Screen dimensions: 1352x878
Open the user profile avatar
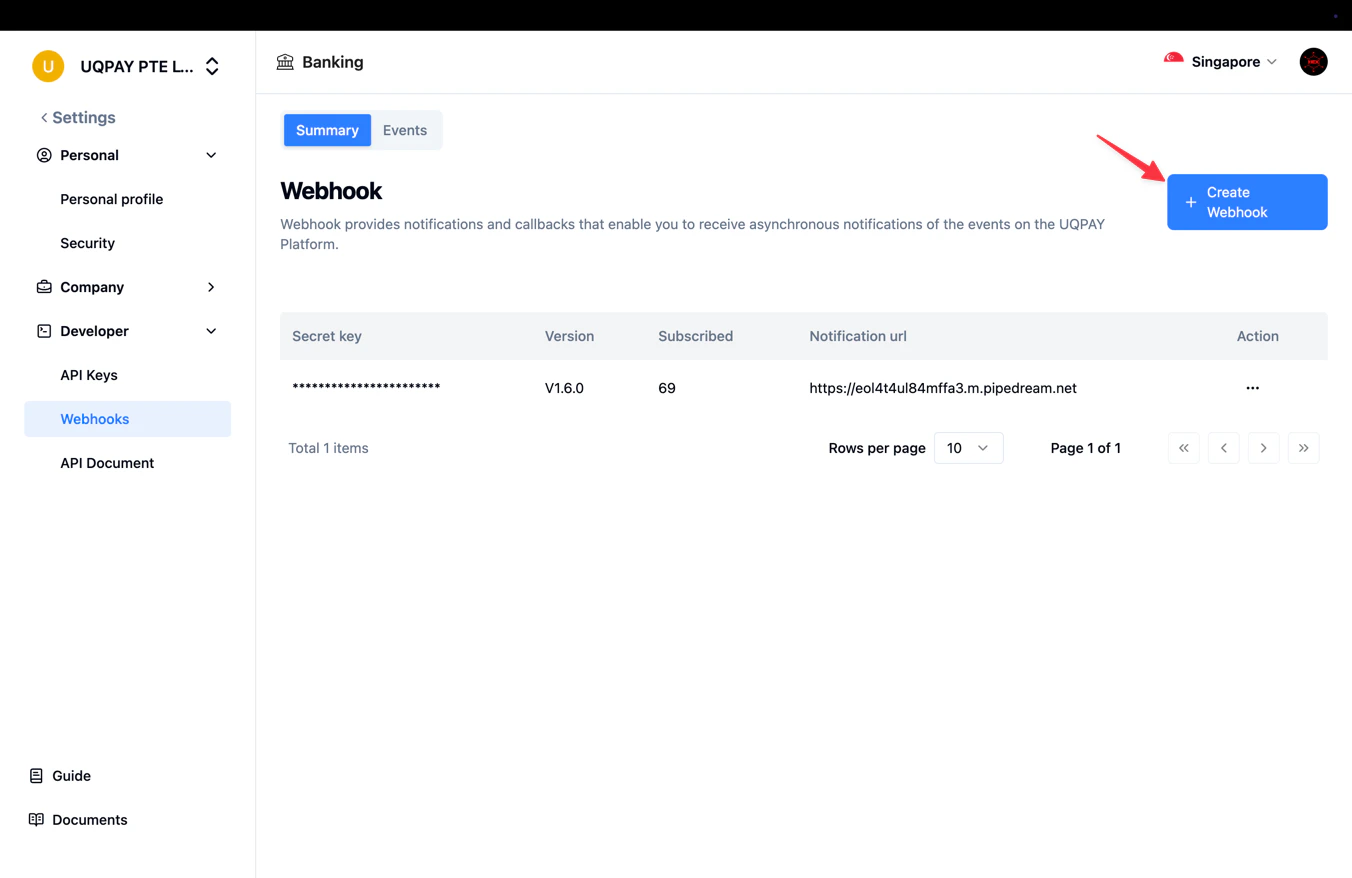(1313, 61)
